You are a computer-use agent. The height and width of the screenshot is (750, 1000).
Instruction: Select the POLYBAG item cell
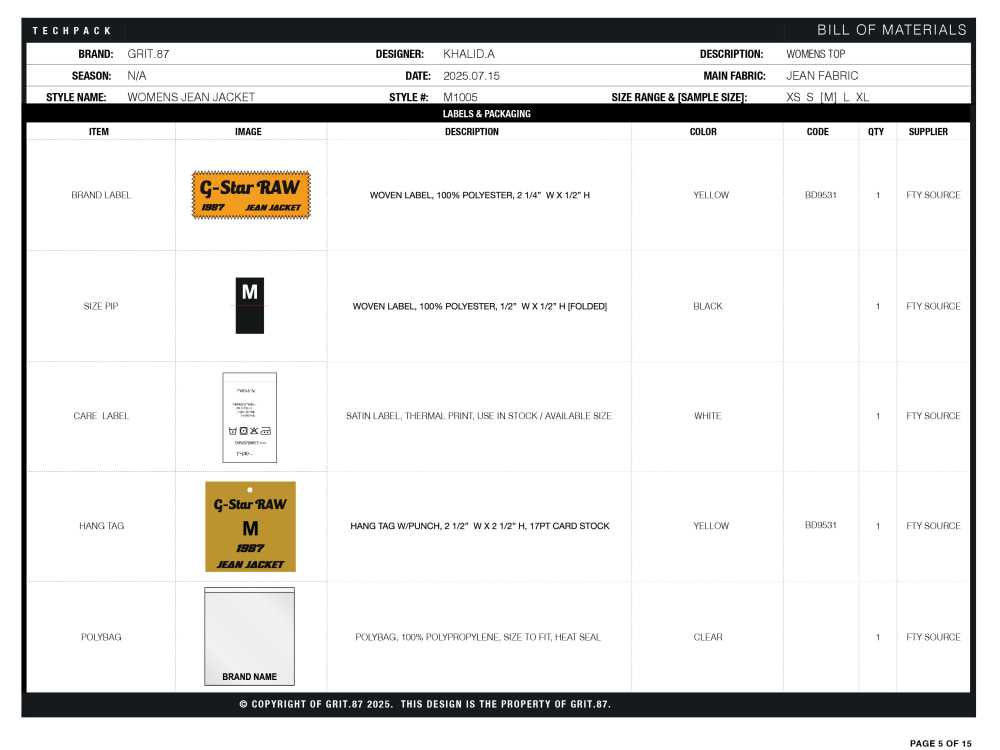pos(101,637)
